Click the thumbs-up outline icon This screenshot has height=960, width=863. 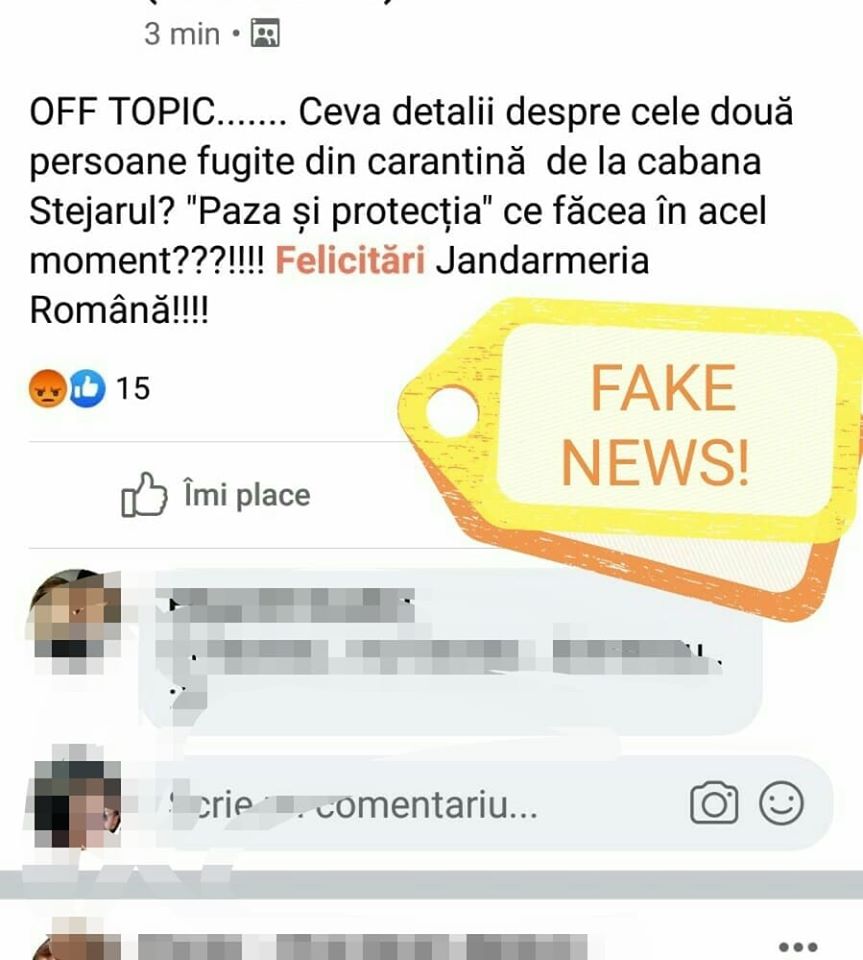(x=144, y=494)
